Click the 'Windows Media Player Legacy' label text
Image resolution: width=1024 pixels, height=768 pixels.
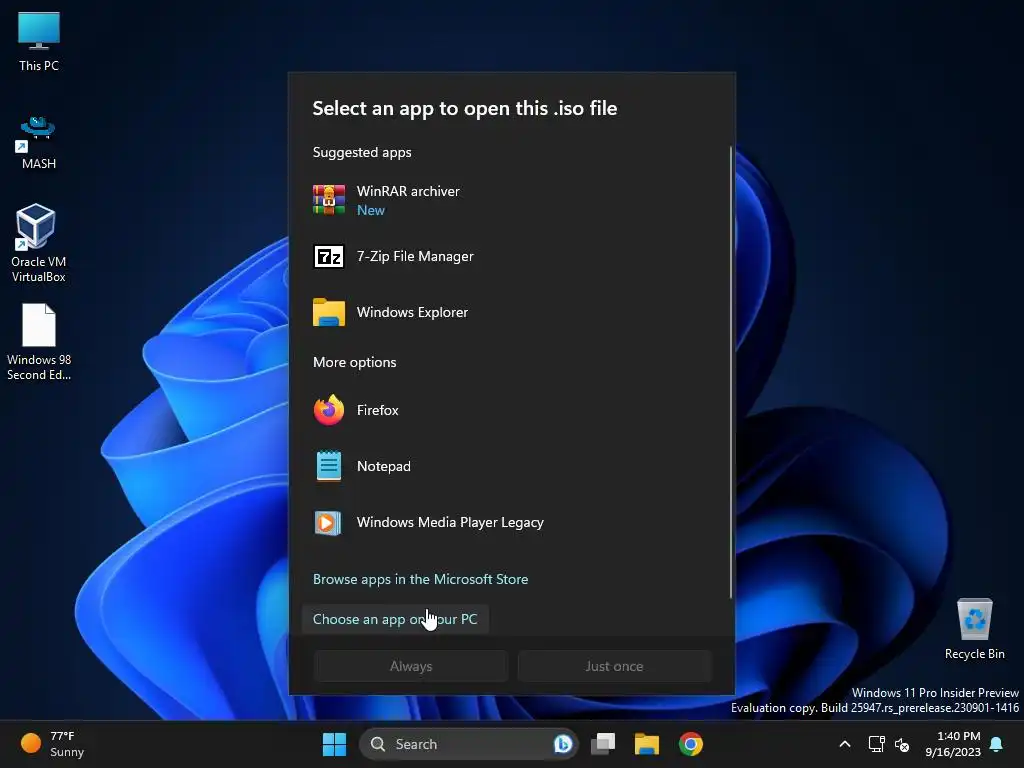tap(450, 522)
